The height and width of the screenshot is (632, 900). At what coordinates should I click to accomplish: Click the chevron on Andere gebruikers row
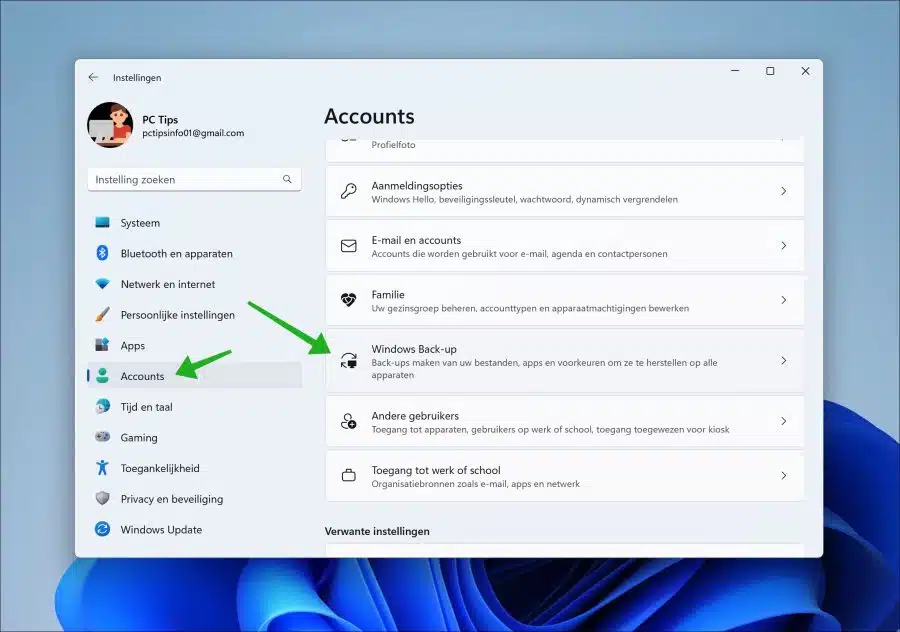click(x=783, y=421)
